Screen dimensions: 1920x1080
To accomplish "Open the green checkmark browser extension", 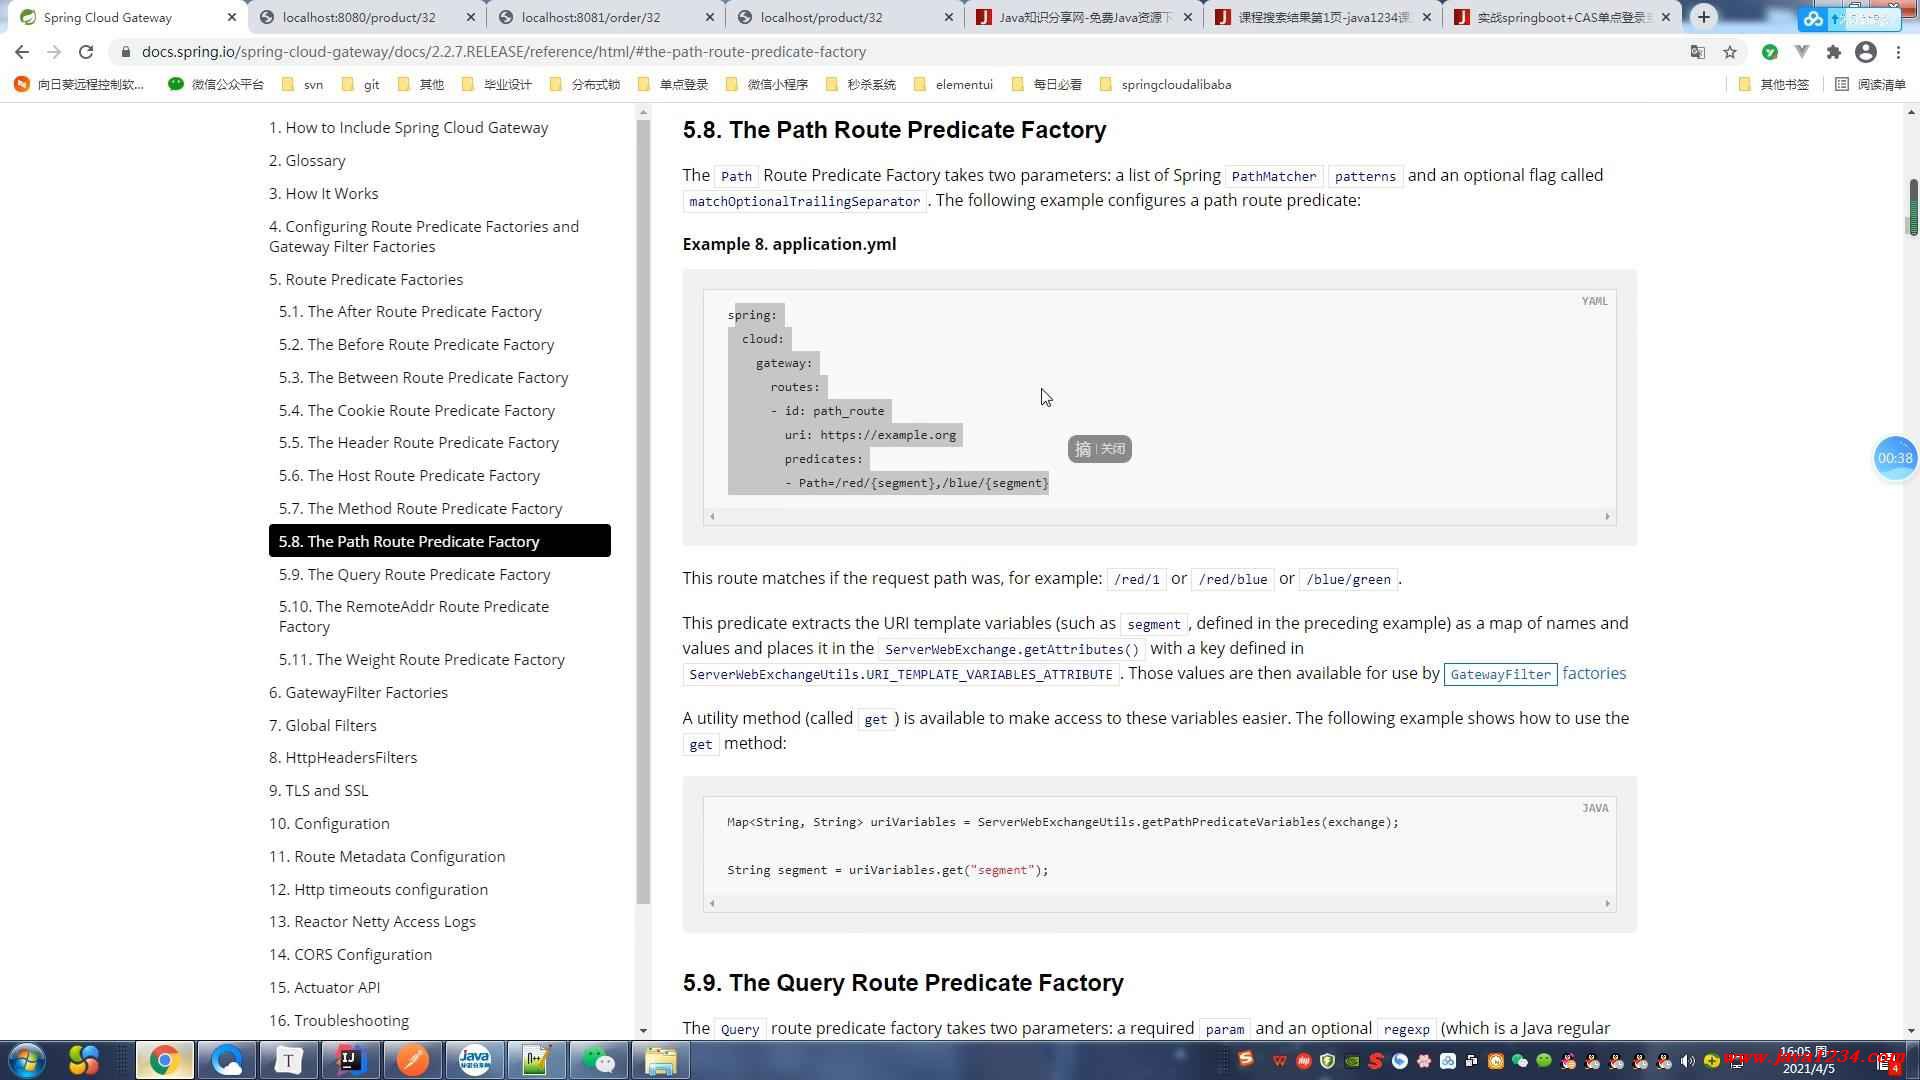I will coord(1770,52).
